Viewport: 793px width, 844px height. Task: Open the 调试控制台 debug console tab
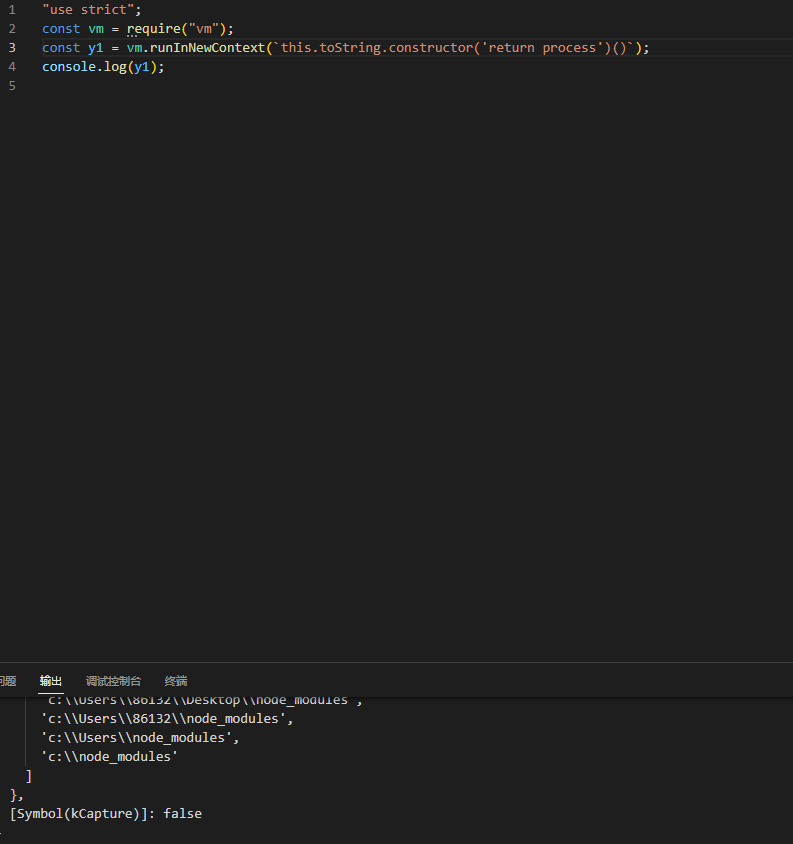[x=113, y=681]
